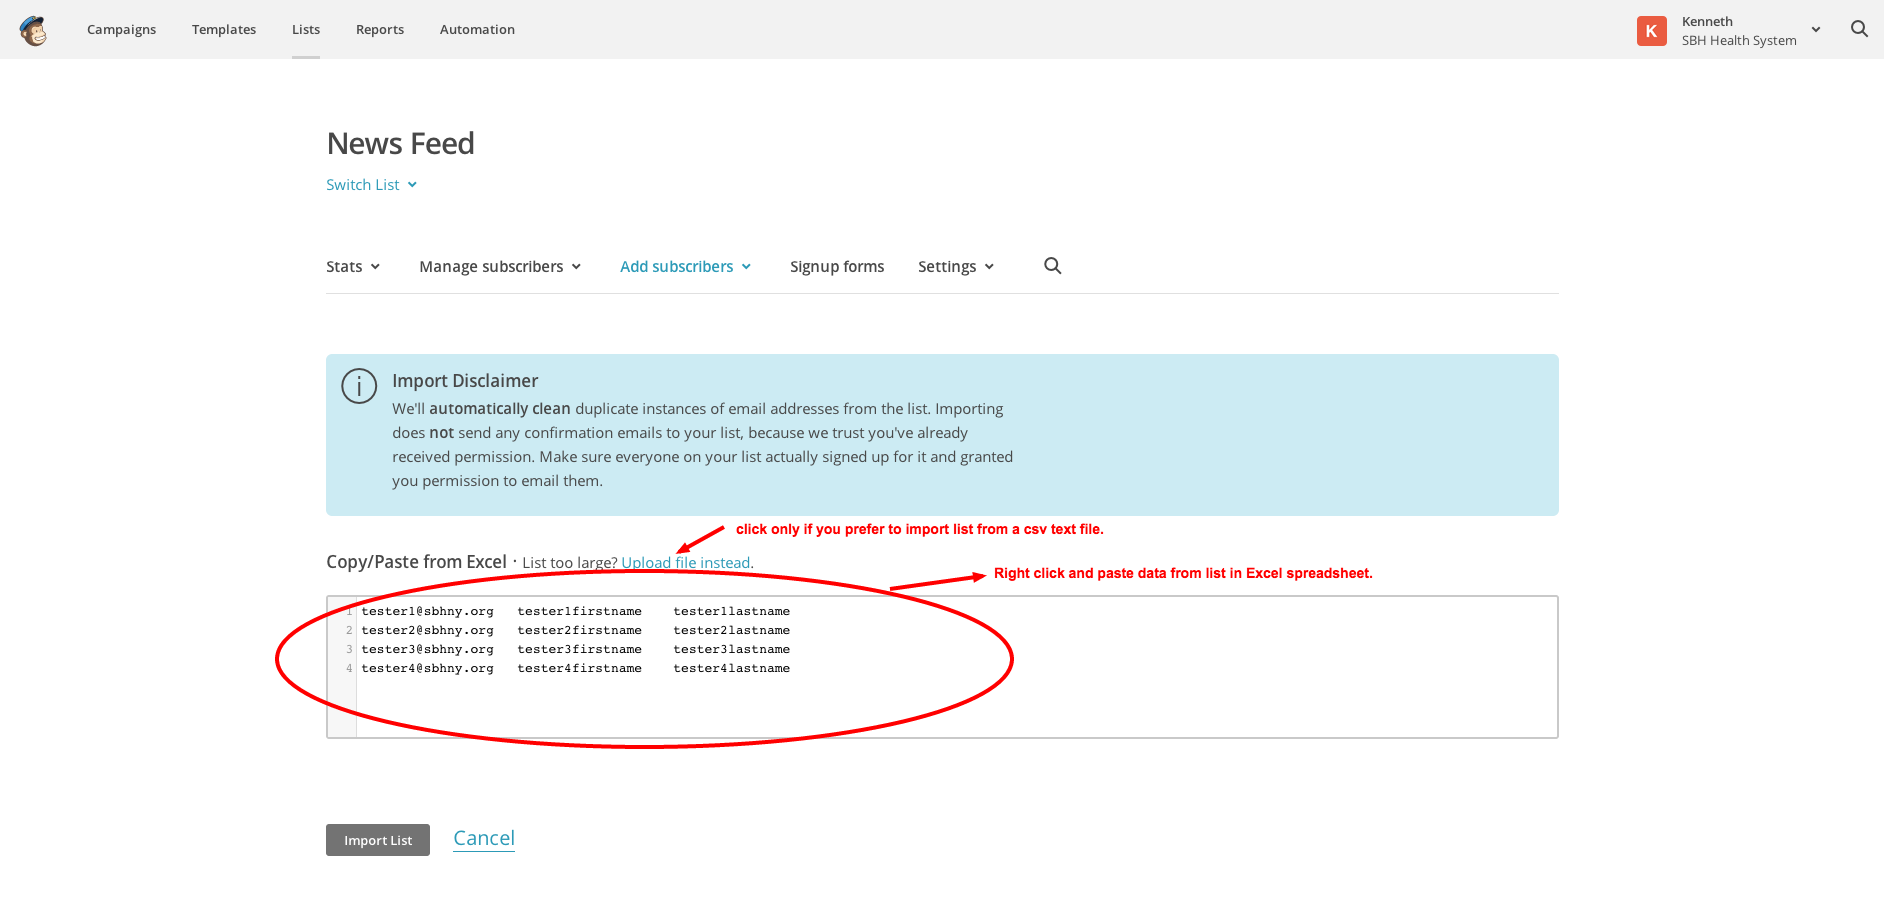
Task: Click the Import Disclaimer info icon
Action: pyautogui.click(x=359, y=386)
